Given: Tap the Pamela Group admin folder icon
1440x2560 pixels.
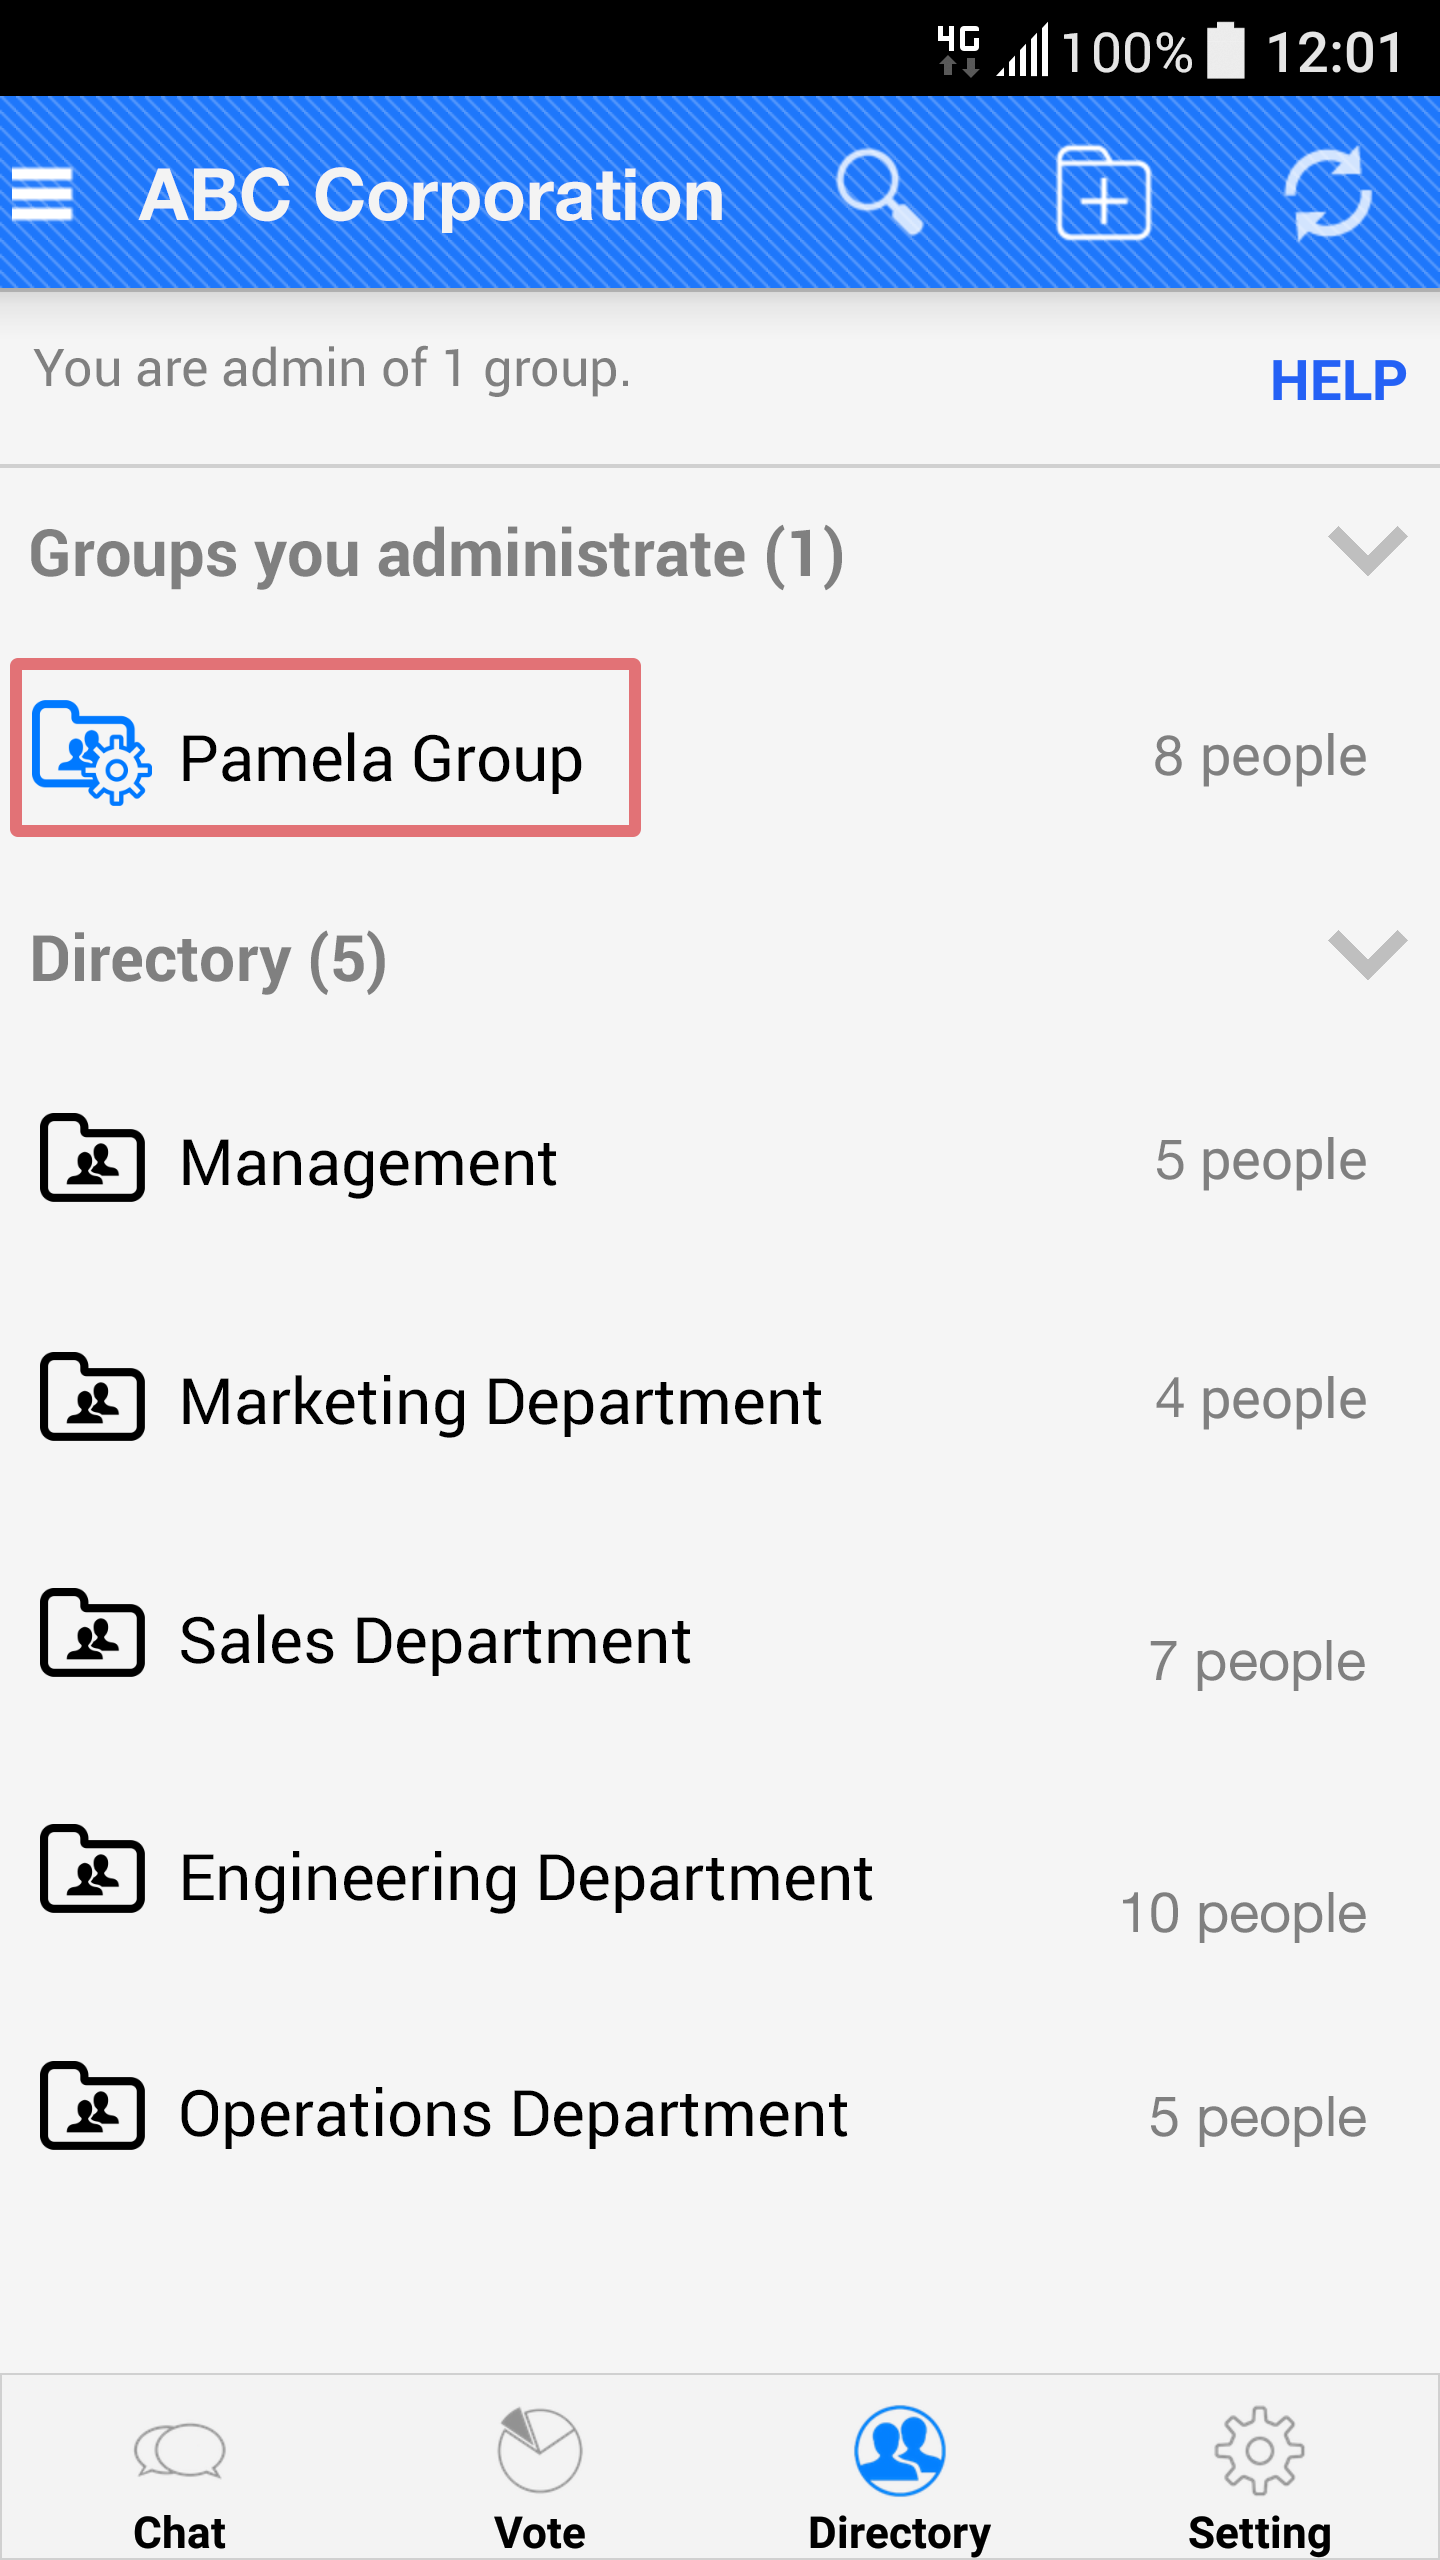Looking at the screenshot, I should [x=92, y=752].
